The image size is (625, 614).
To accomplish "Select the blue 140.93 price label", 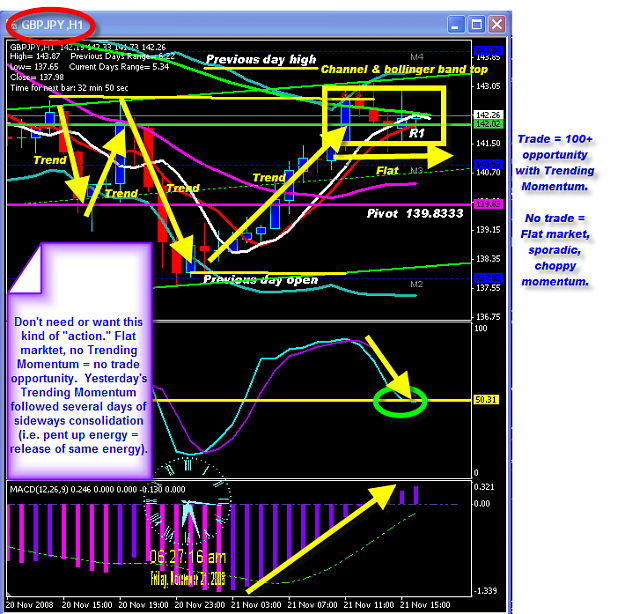I will point(488,164).
